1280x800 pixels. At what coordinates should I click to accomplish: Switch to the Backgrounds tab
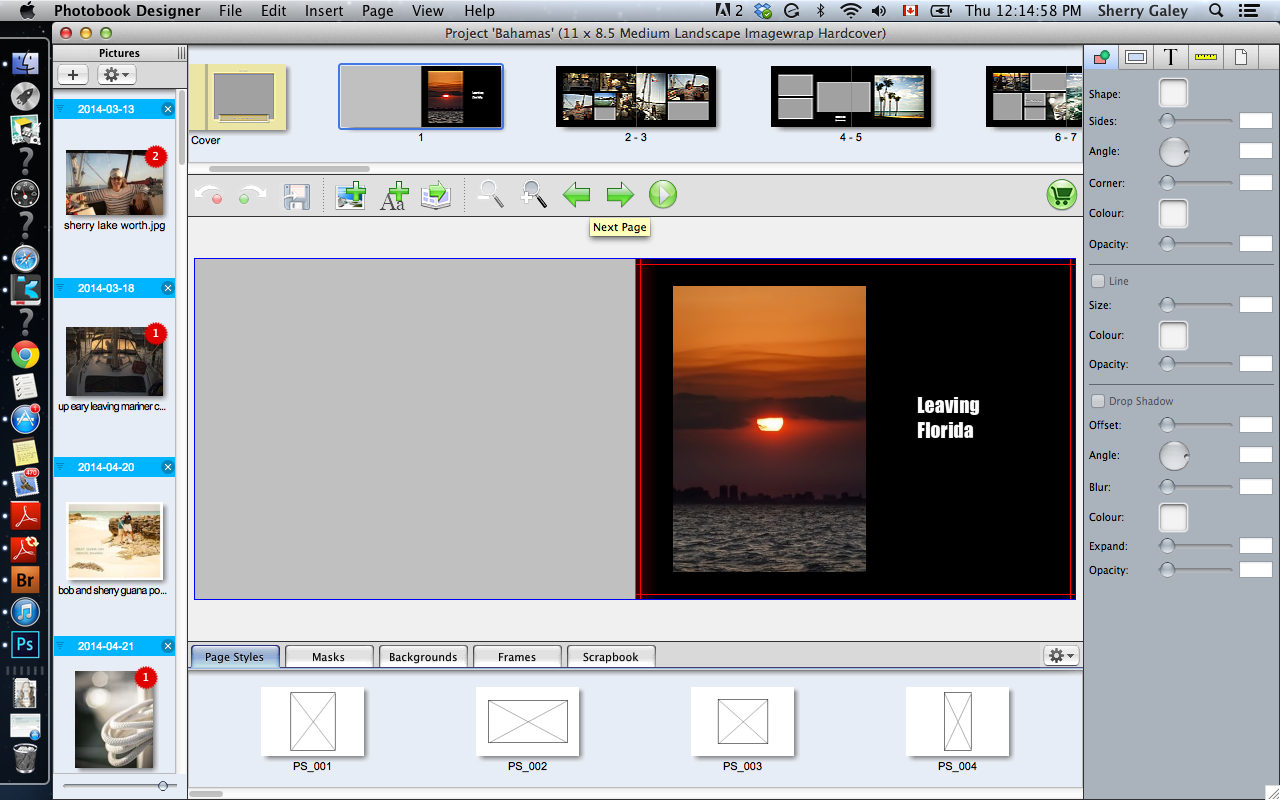click(x=423, y=657)
